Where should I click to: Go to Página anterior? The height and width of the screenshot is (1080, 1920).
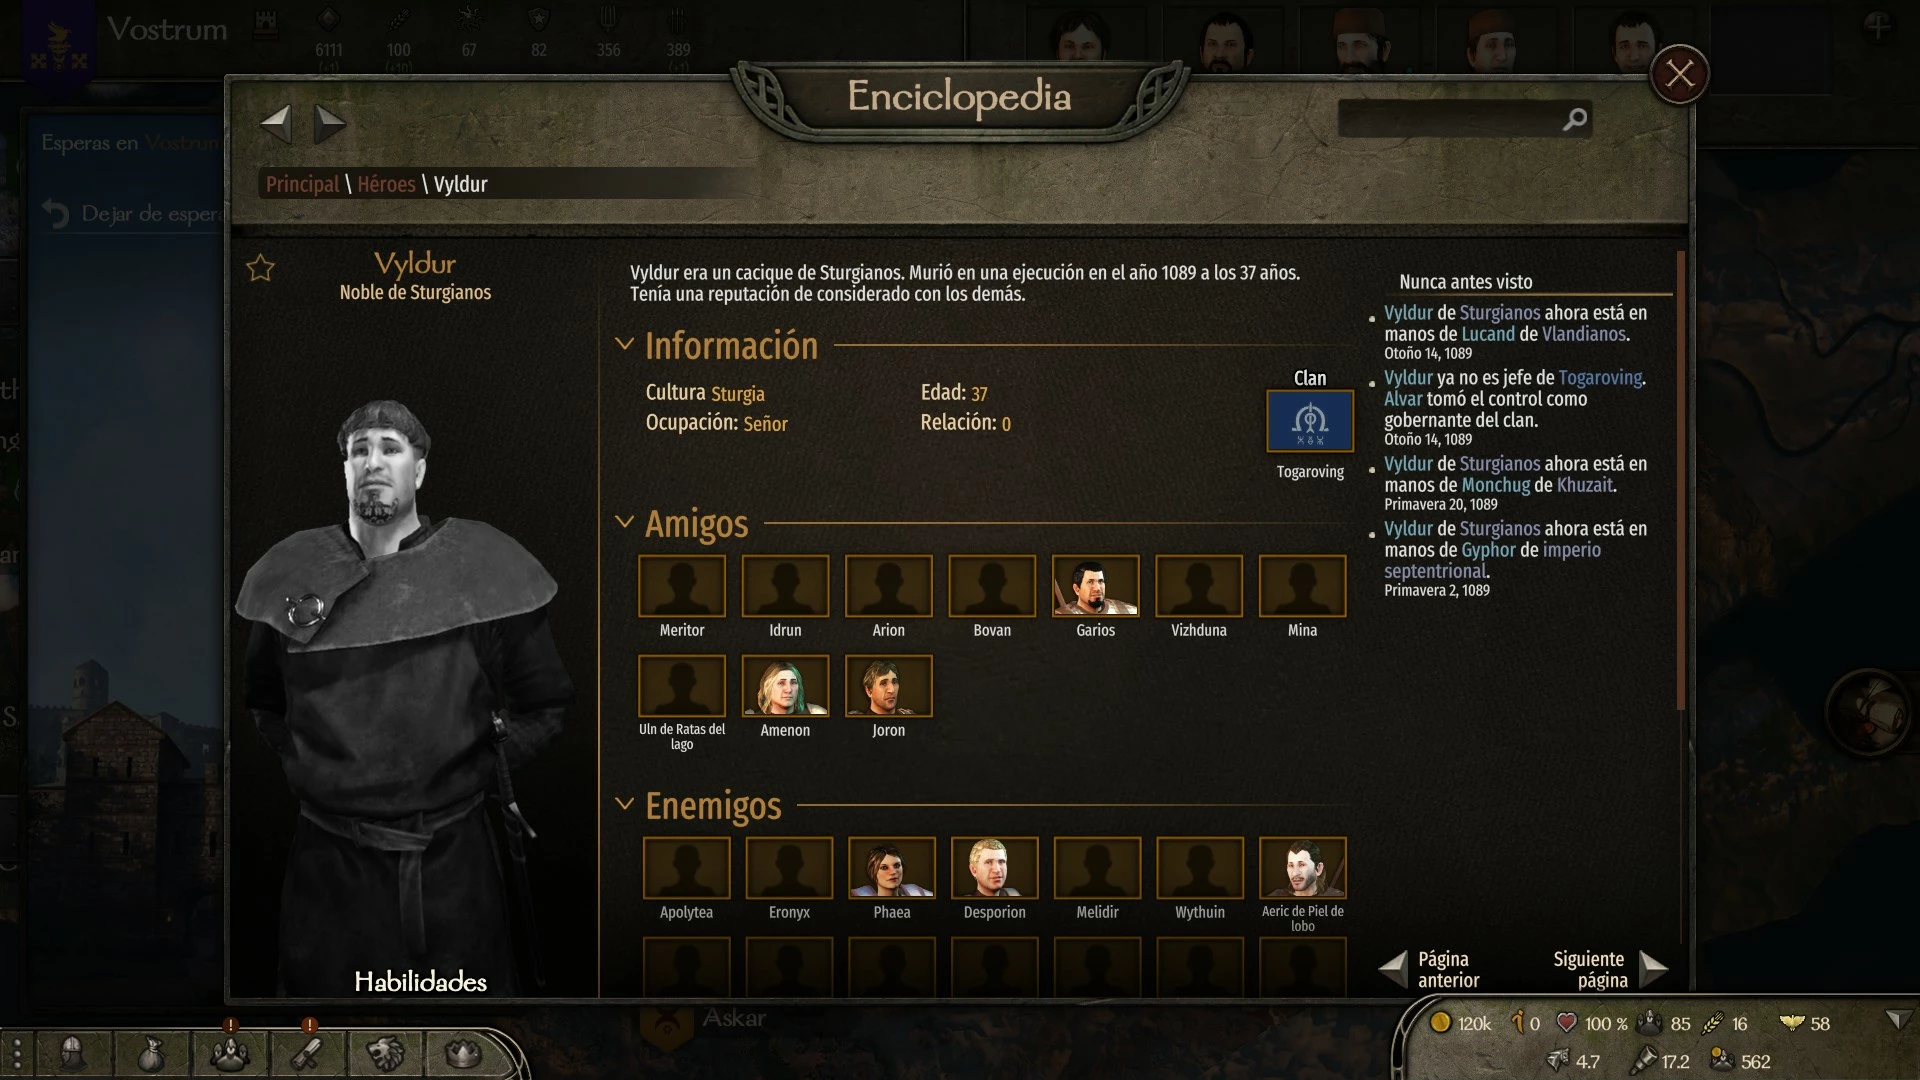coord(1430,969)
